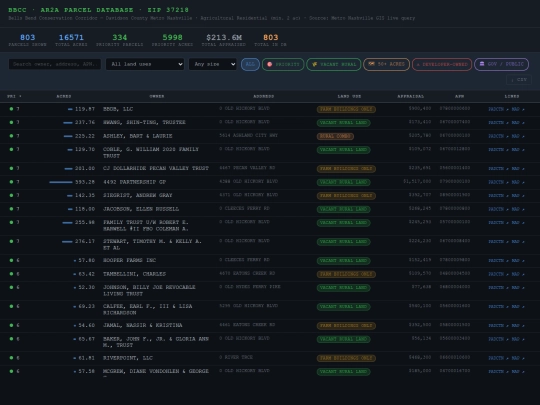Open the PADCTN link for JAMAL, NASSIR & KRISTINA
Viewport: 540px width, 405px height.
[x=498, y=325]
